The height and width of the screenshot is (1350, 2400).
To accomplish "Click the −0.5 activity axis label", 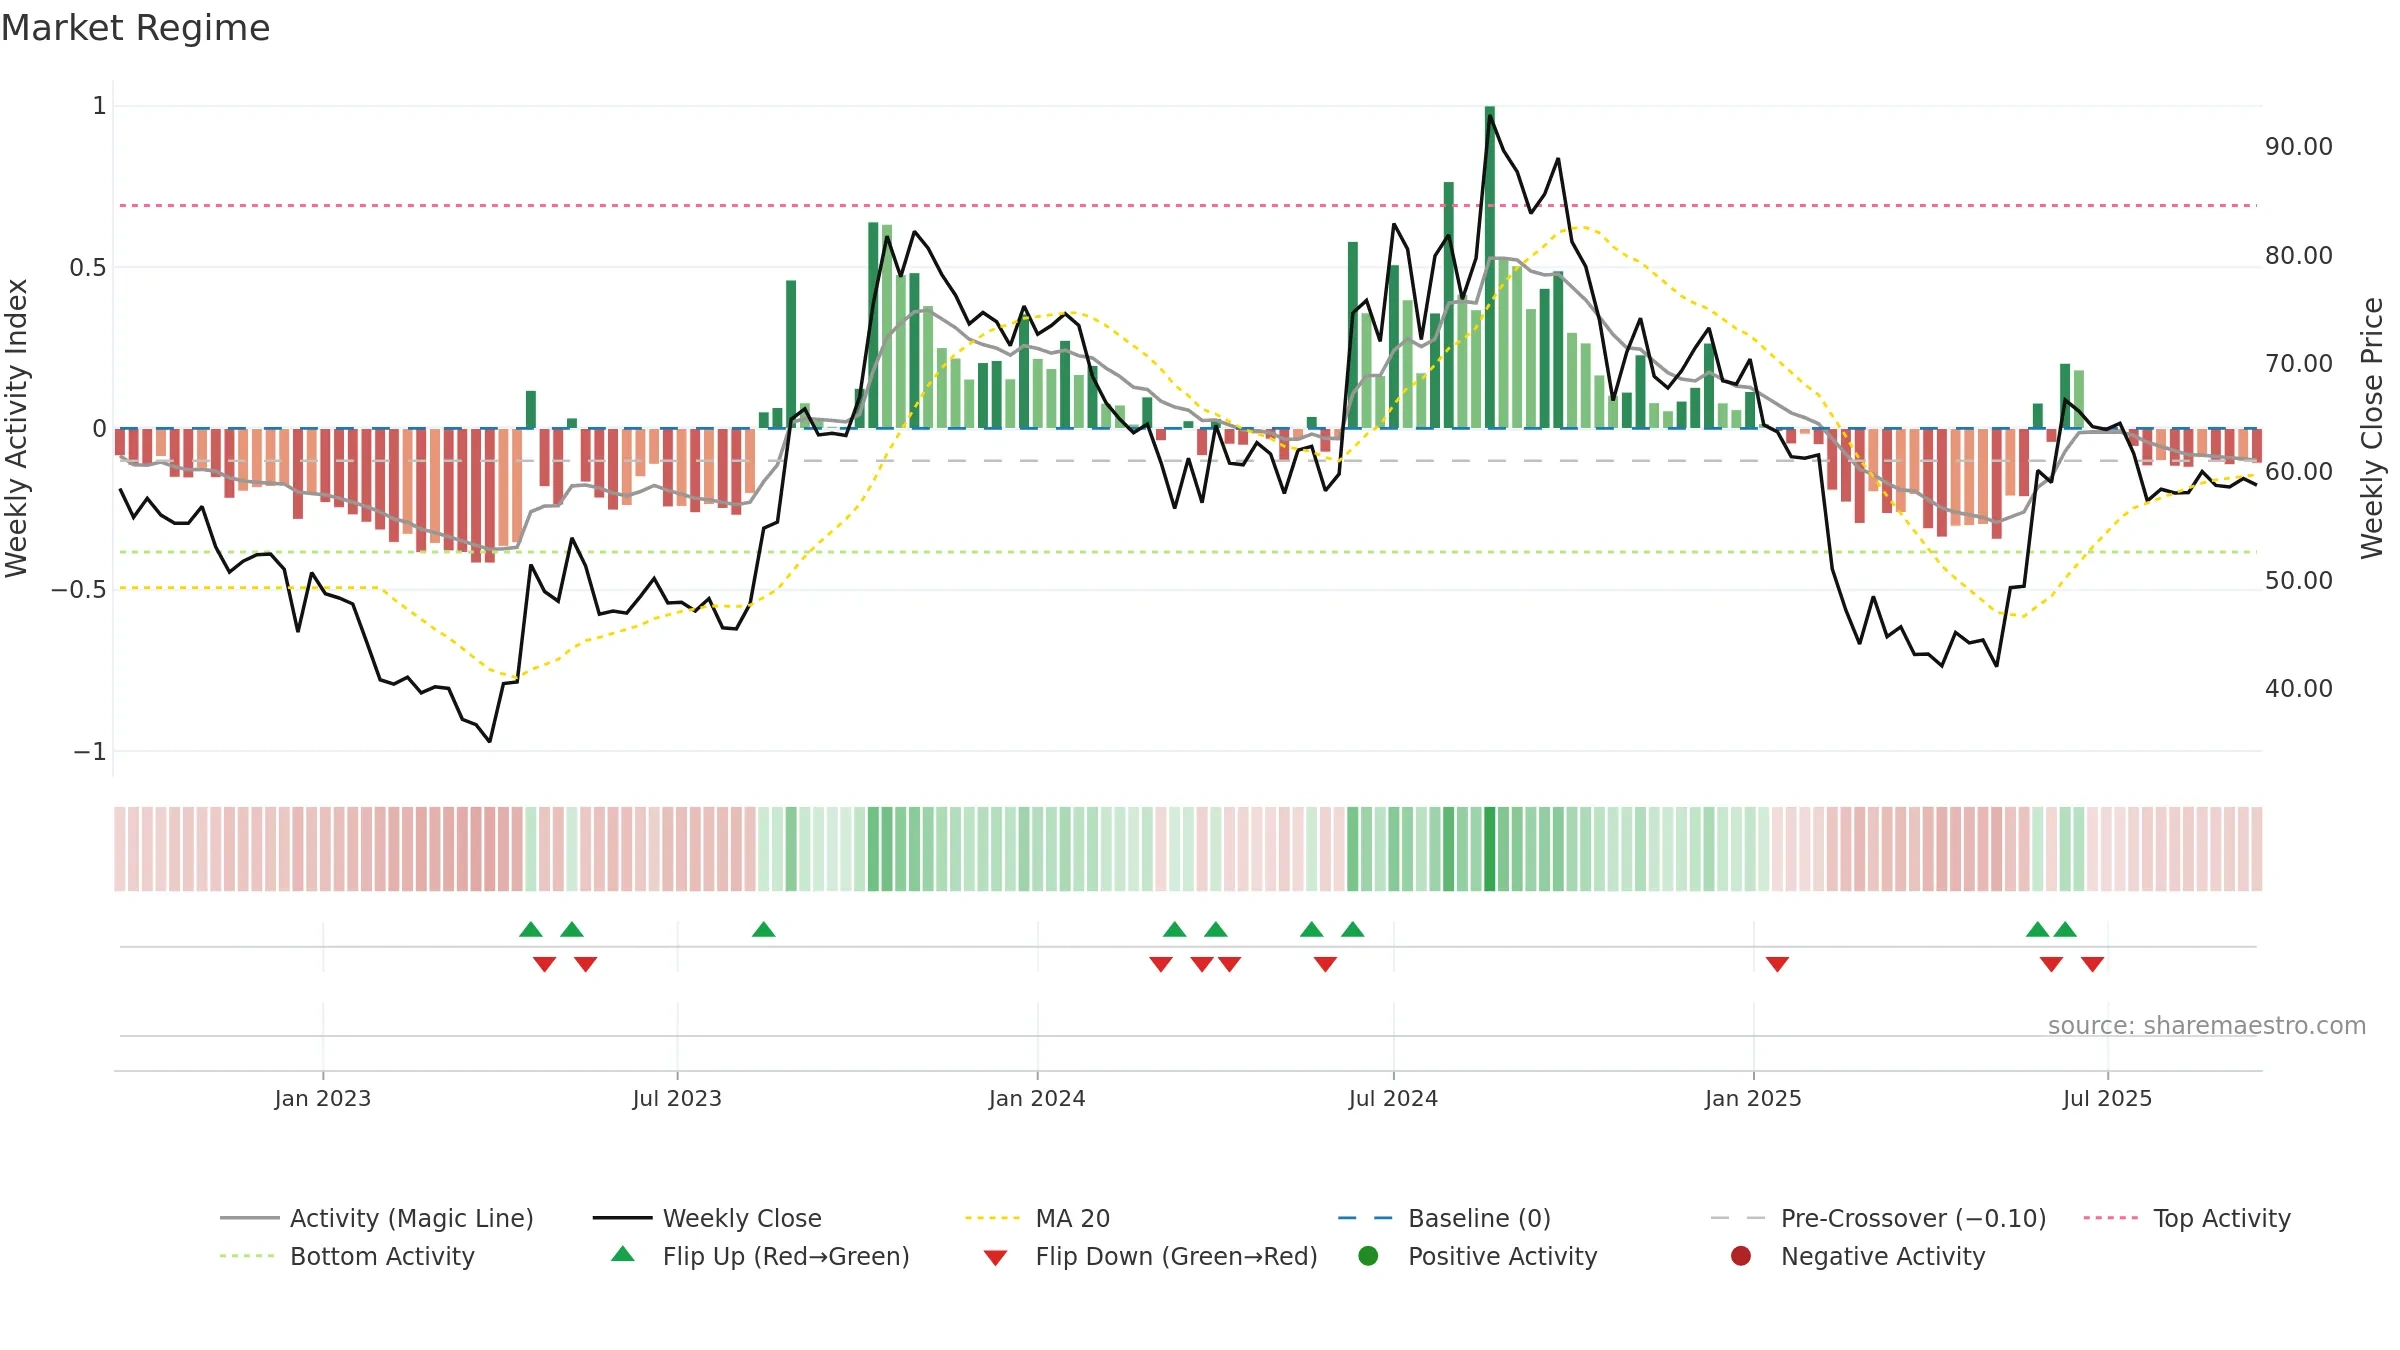I will click(x=79, y=590).
